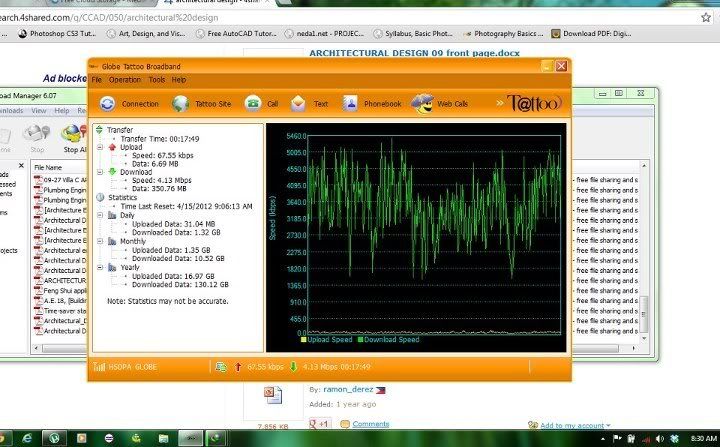Collapse the Yearly statistics node
The width and height of the screenshot is (720, 447).
(x=99, y=266)
